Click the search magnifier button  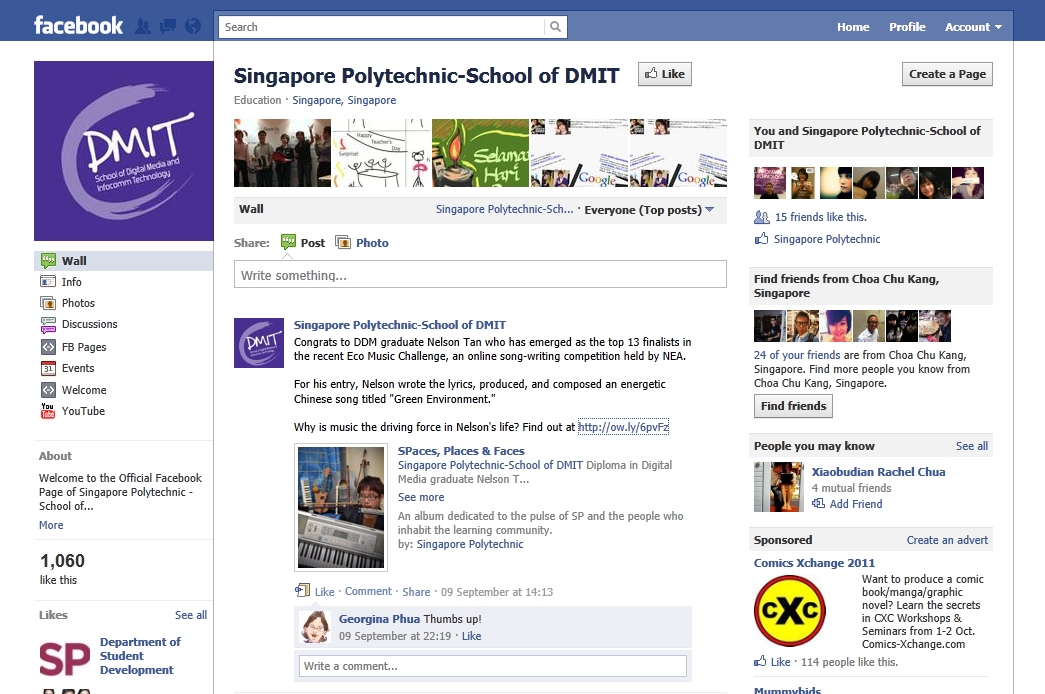click(x=555, y=27)
